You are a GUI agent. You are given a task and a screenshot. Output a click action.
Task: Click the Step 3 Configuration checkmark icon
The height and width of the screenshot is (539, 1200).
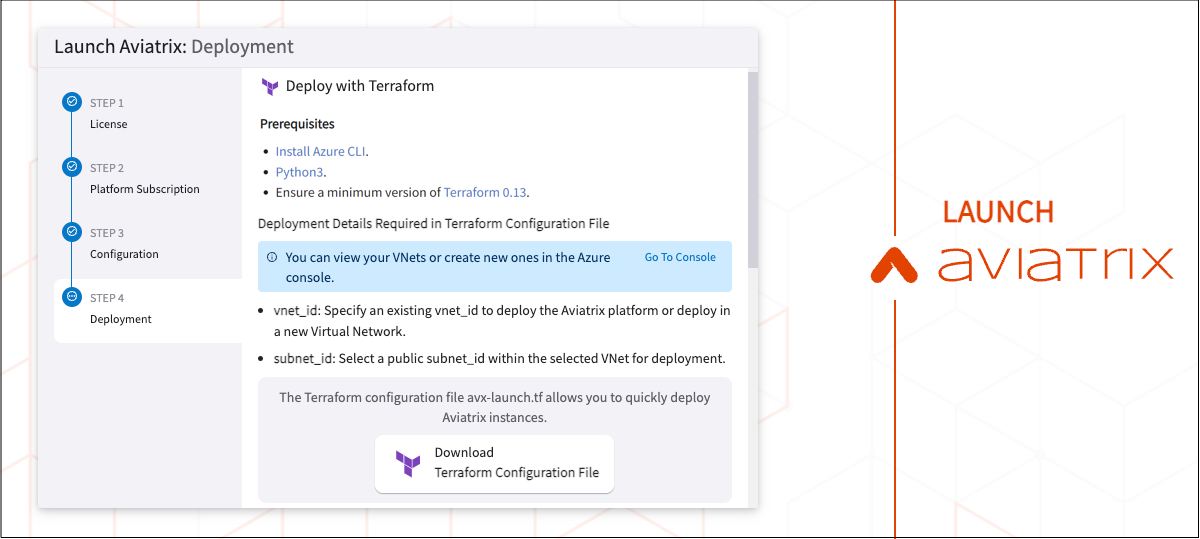pyautogui.click(x=71, y=232)
